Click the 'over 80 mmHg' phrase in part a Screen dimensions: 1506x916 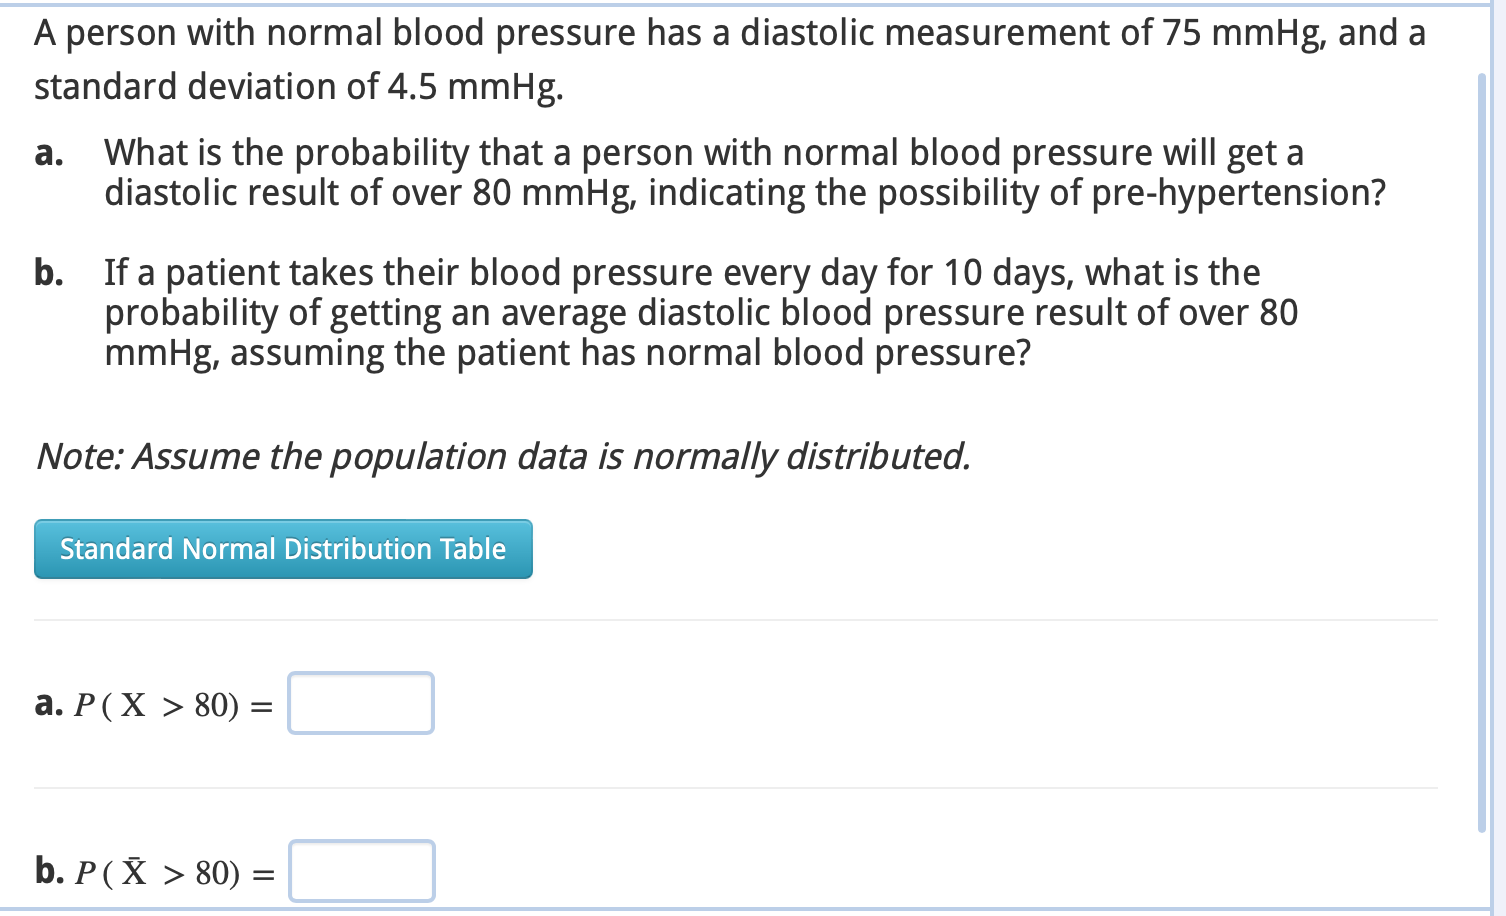click(x=512, y=193)
